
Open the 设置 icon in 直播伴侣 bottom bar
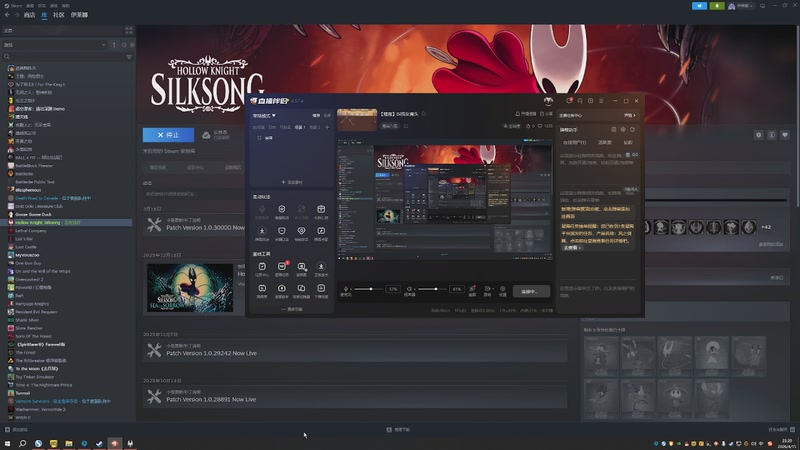(x=503, y=291)
